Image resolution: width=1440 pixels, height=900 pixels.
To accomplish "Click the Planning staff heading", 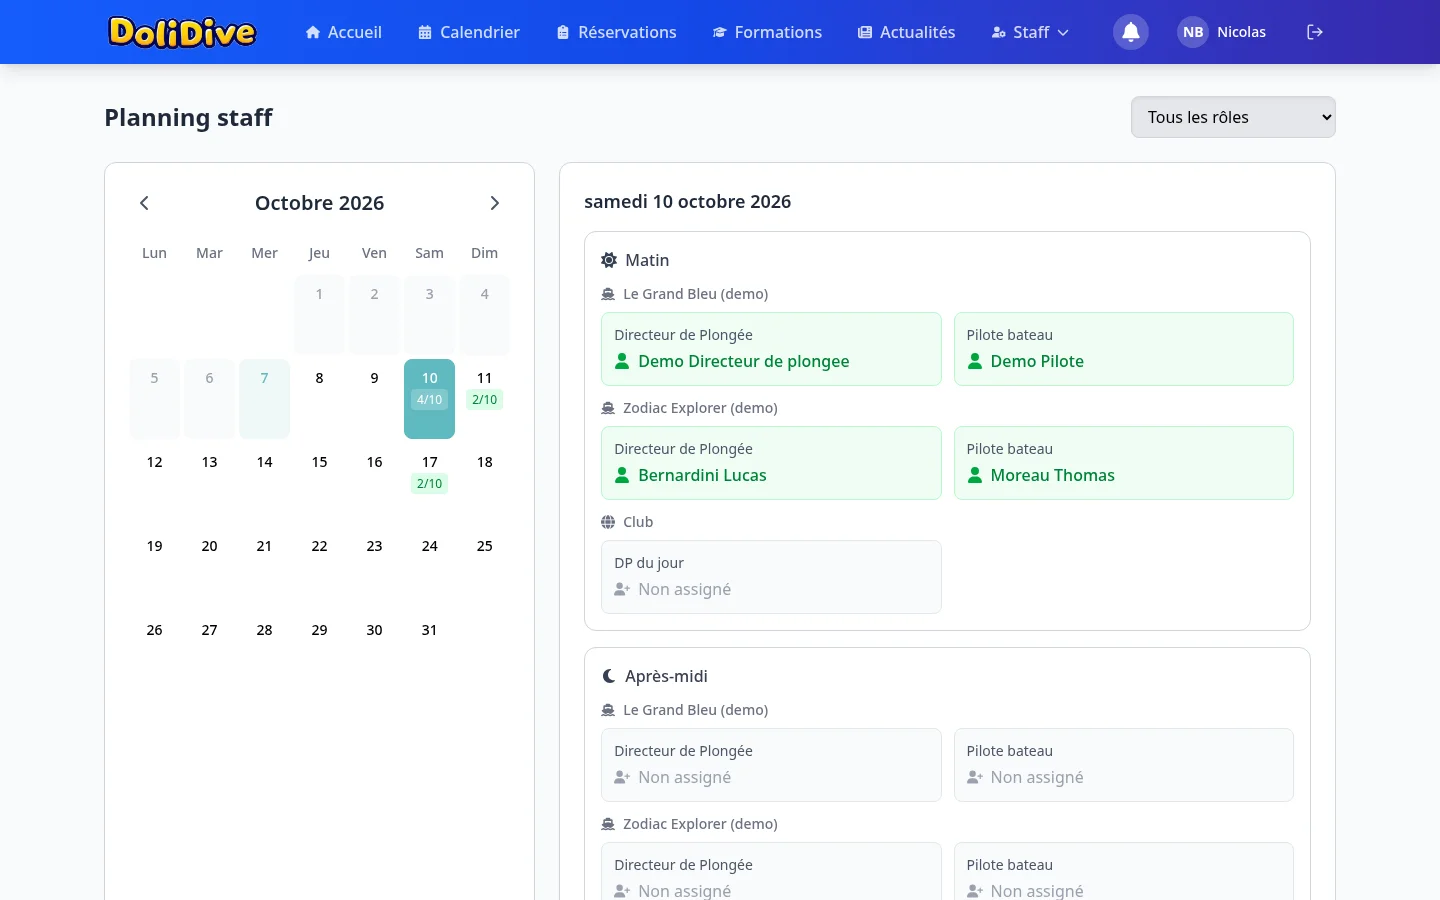I will coord(188,117).
